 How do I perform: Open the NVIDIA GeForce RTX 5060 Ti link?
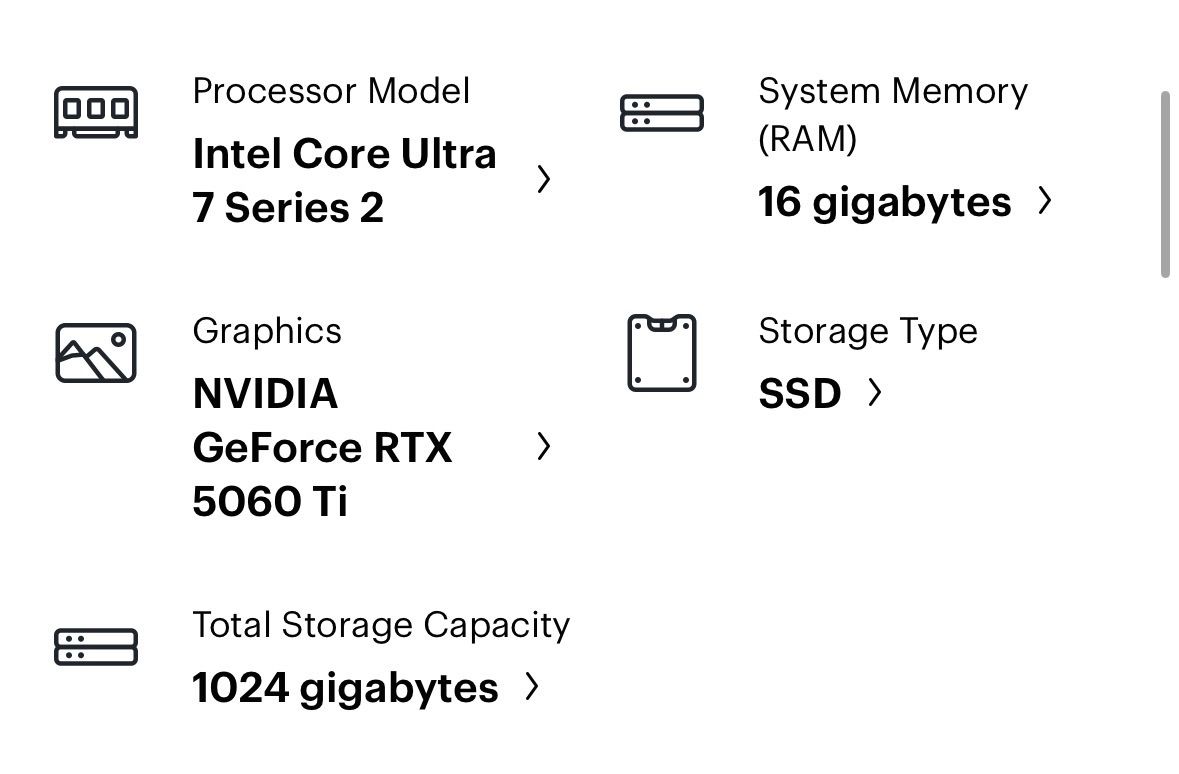pyautogui.click(x=322, y=447)
